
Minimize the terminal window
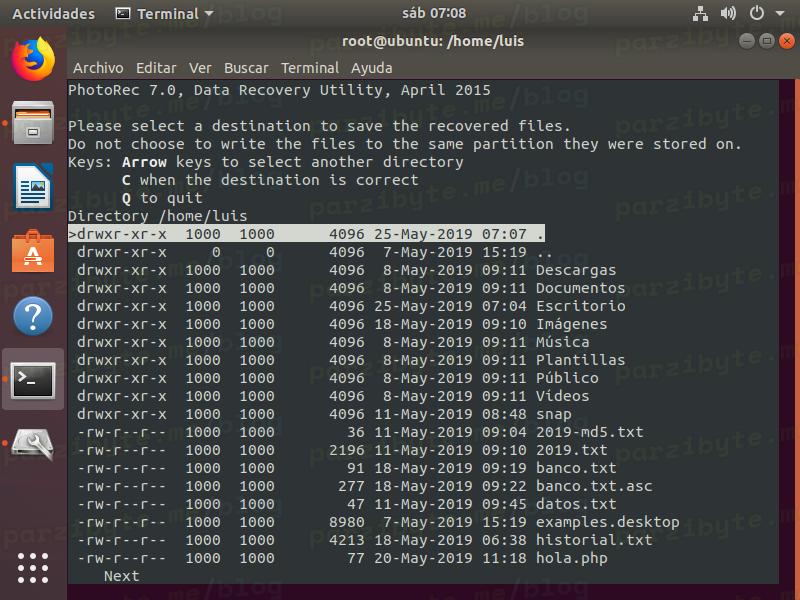747,41
